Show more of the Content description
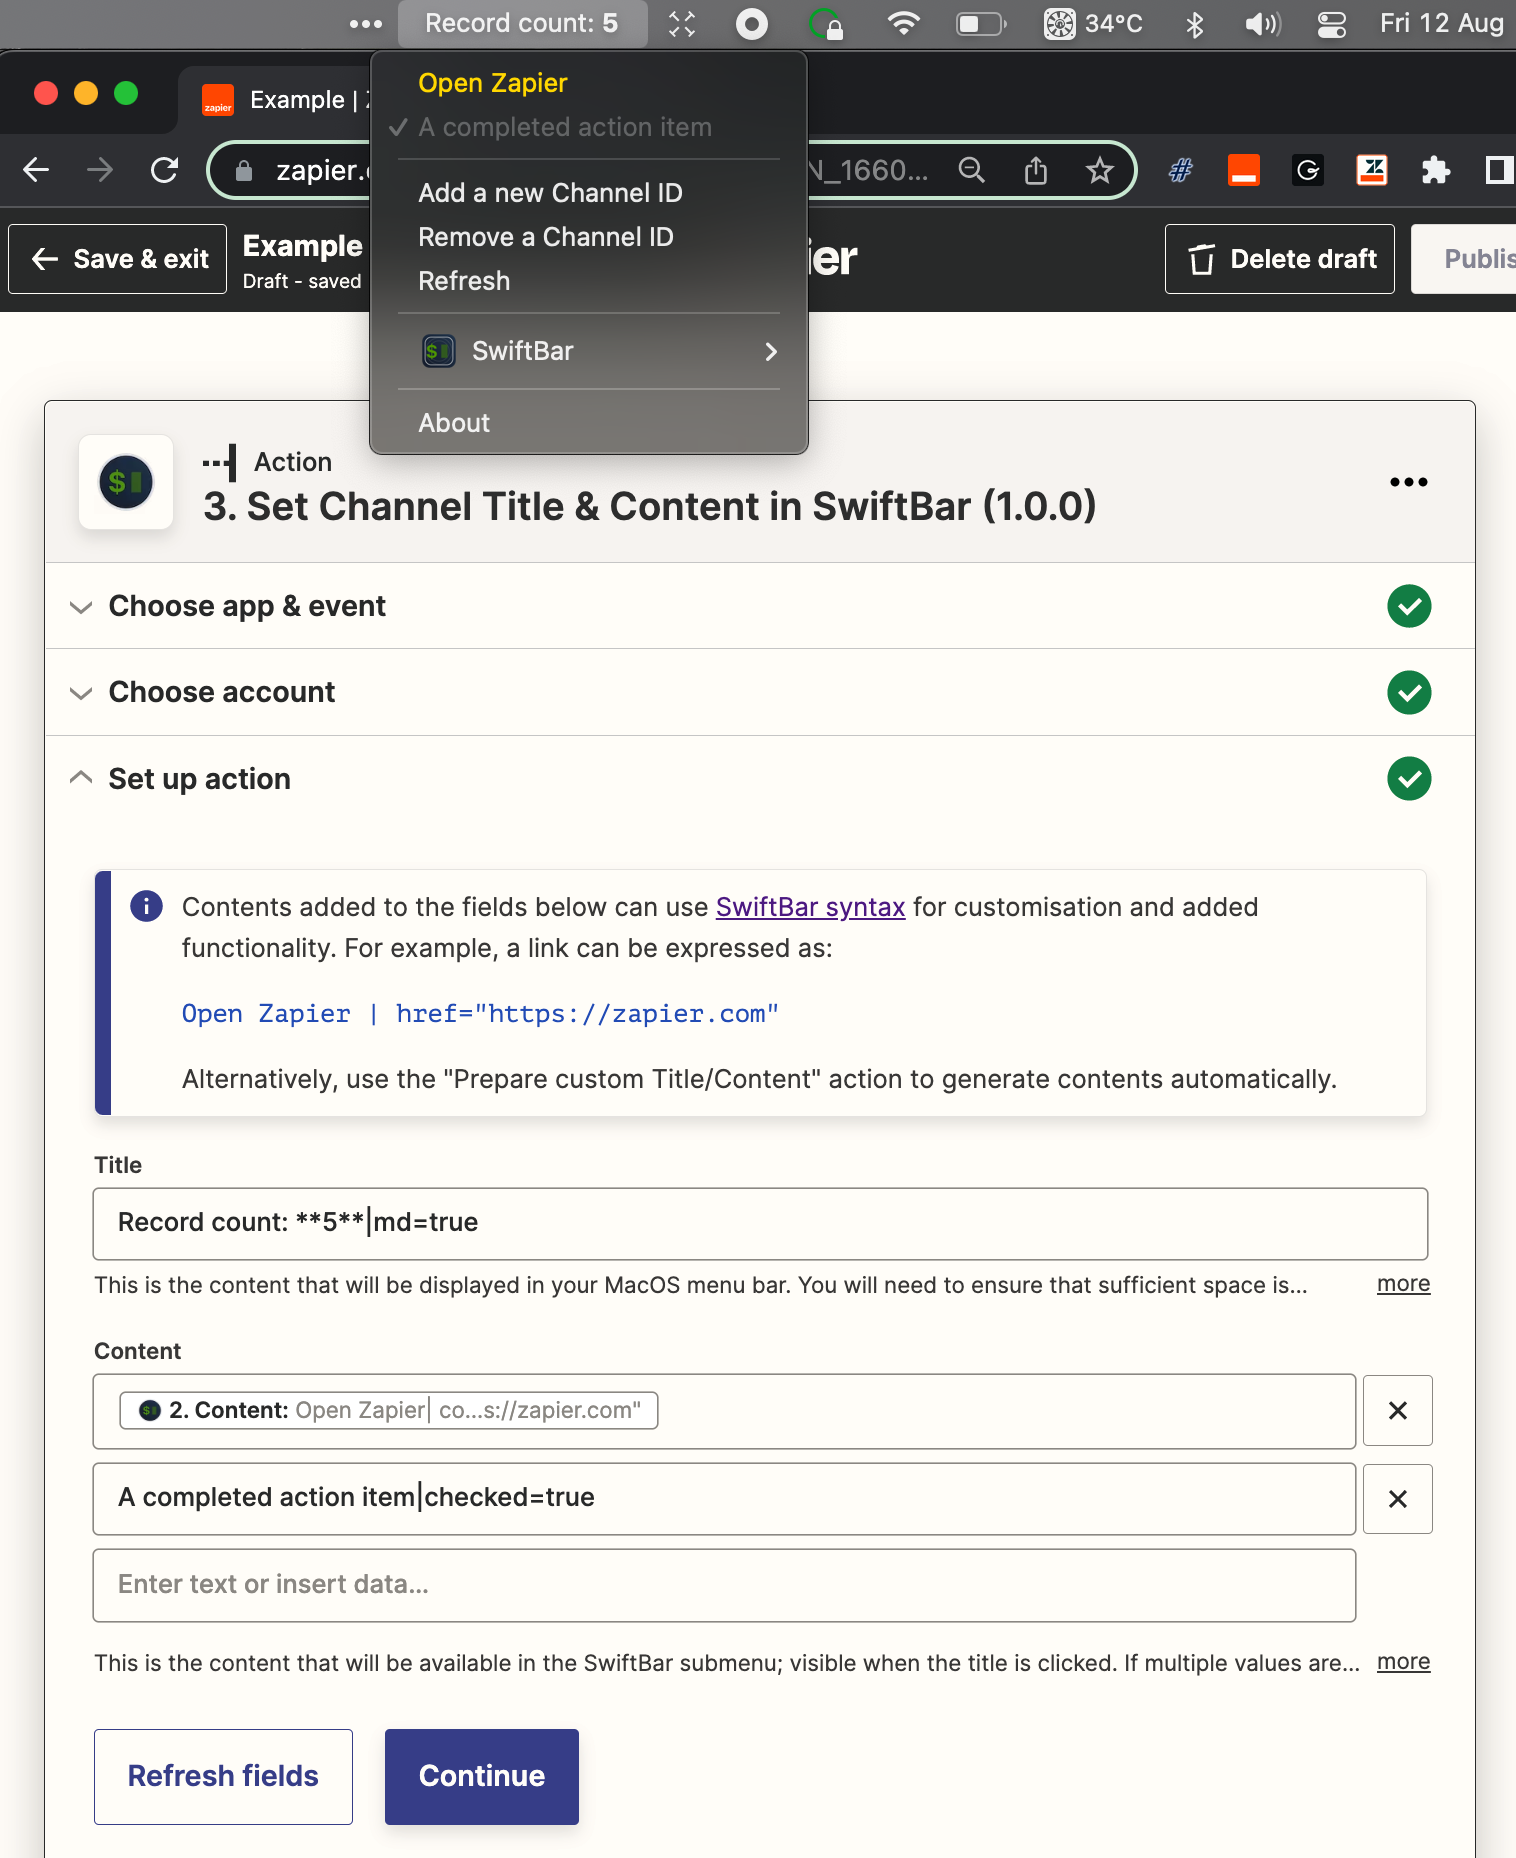 point(1404,1661)
